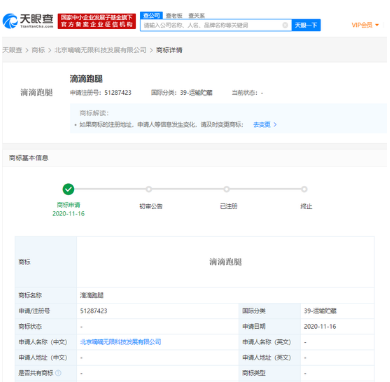
Task: Click applicant company link in table
Action: [121, 342]
